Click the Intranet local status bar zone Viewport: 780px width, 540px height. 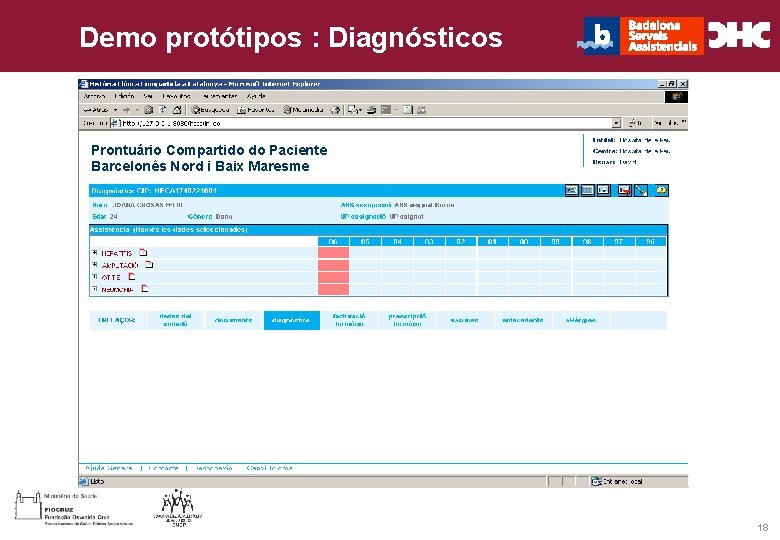pos(617,481)
